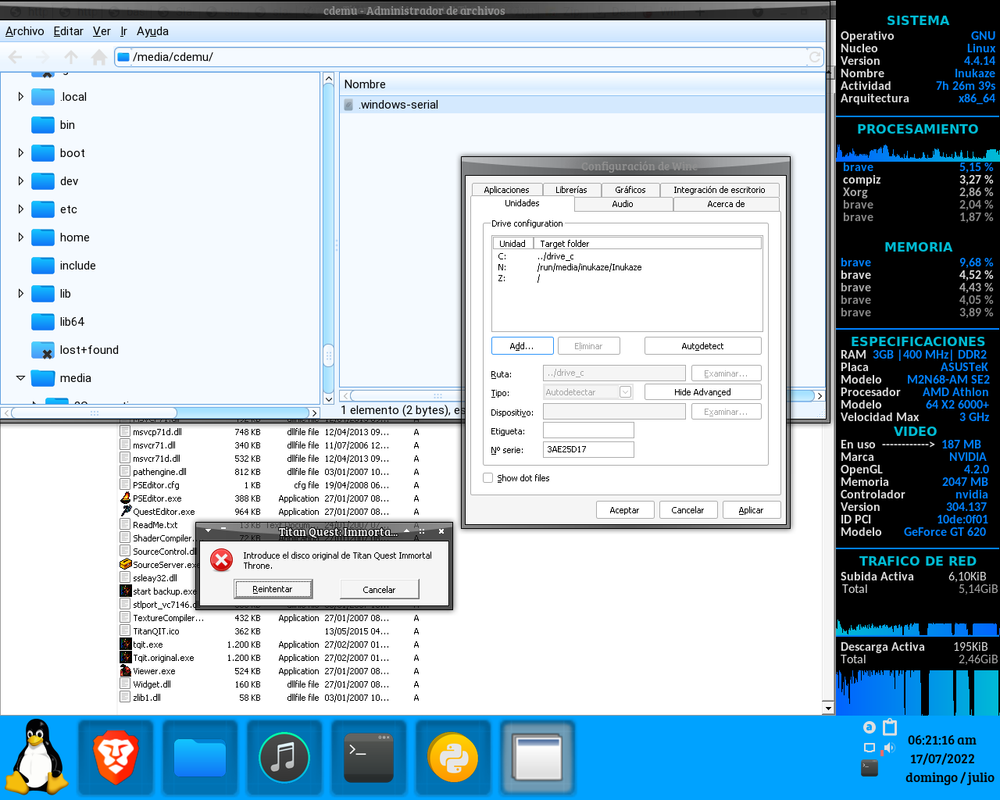
Task: Expand the etc folder
Action: point(20,209)
